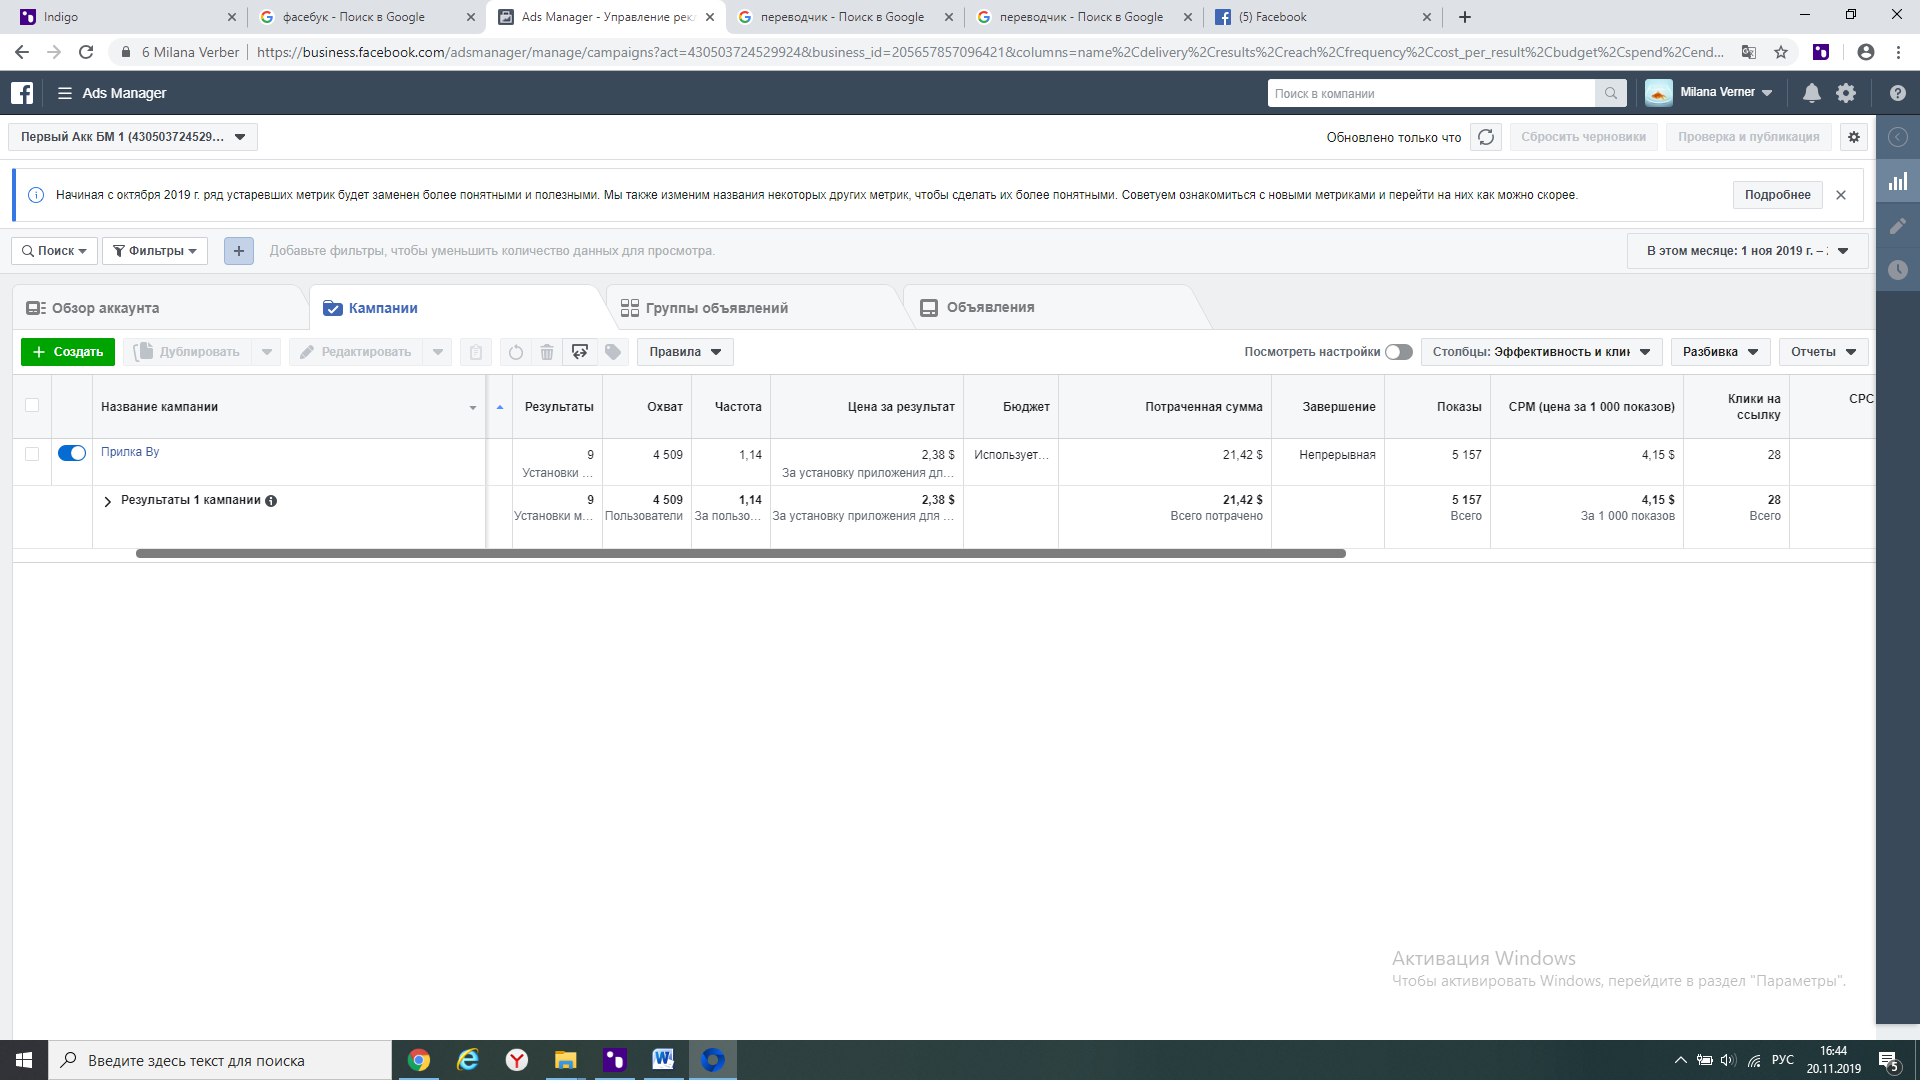
Task: Open the gear settings next to Проверка и публикация
Action: (x=1855, y=137)
